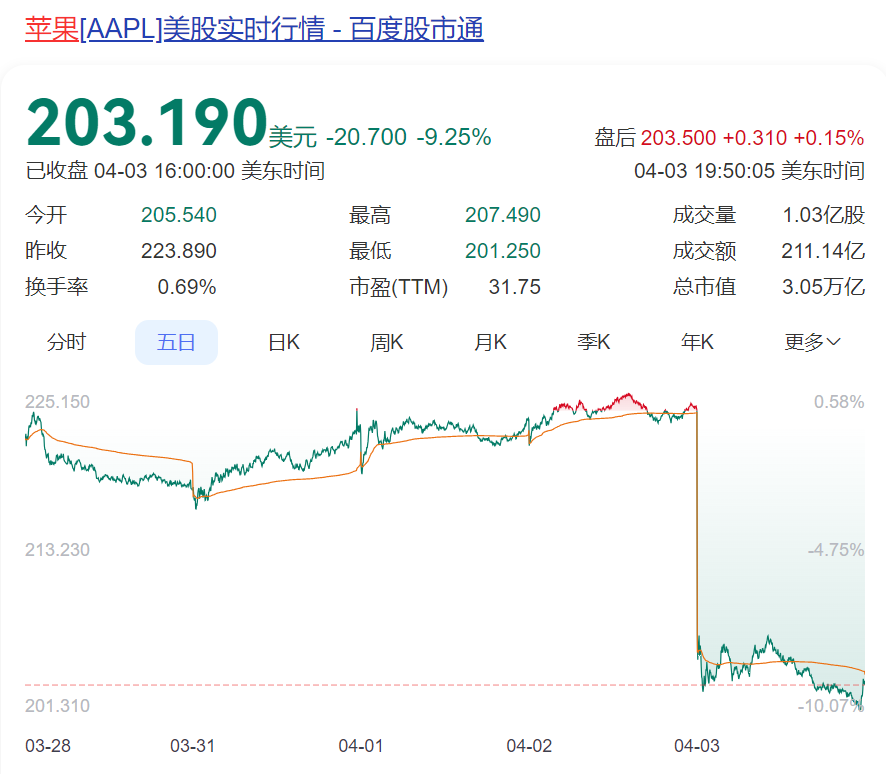Show the 月K chart tab

pos(490,342)
